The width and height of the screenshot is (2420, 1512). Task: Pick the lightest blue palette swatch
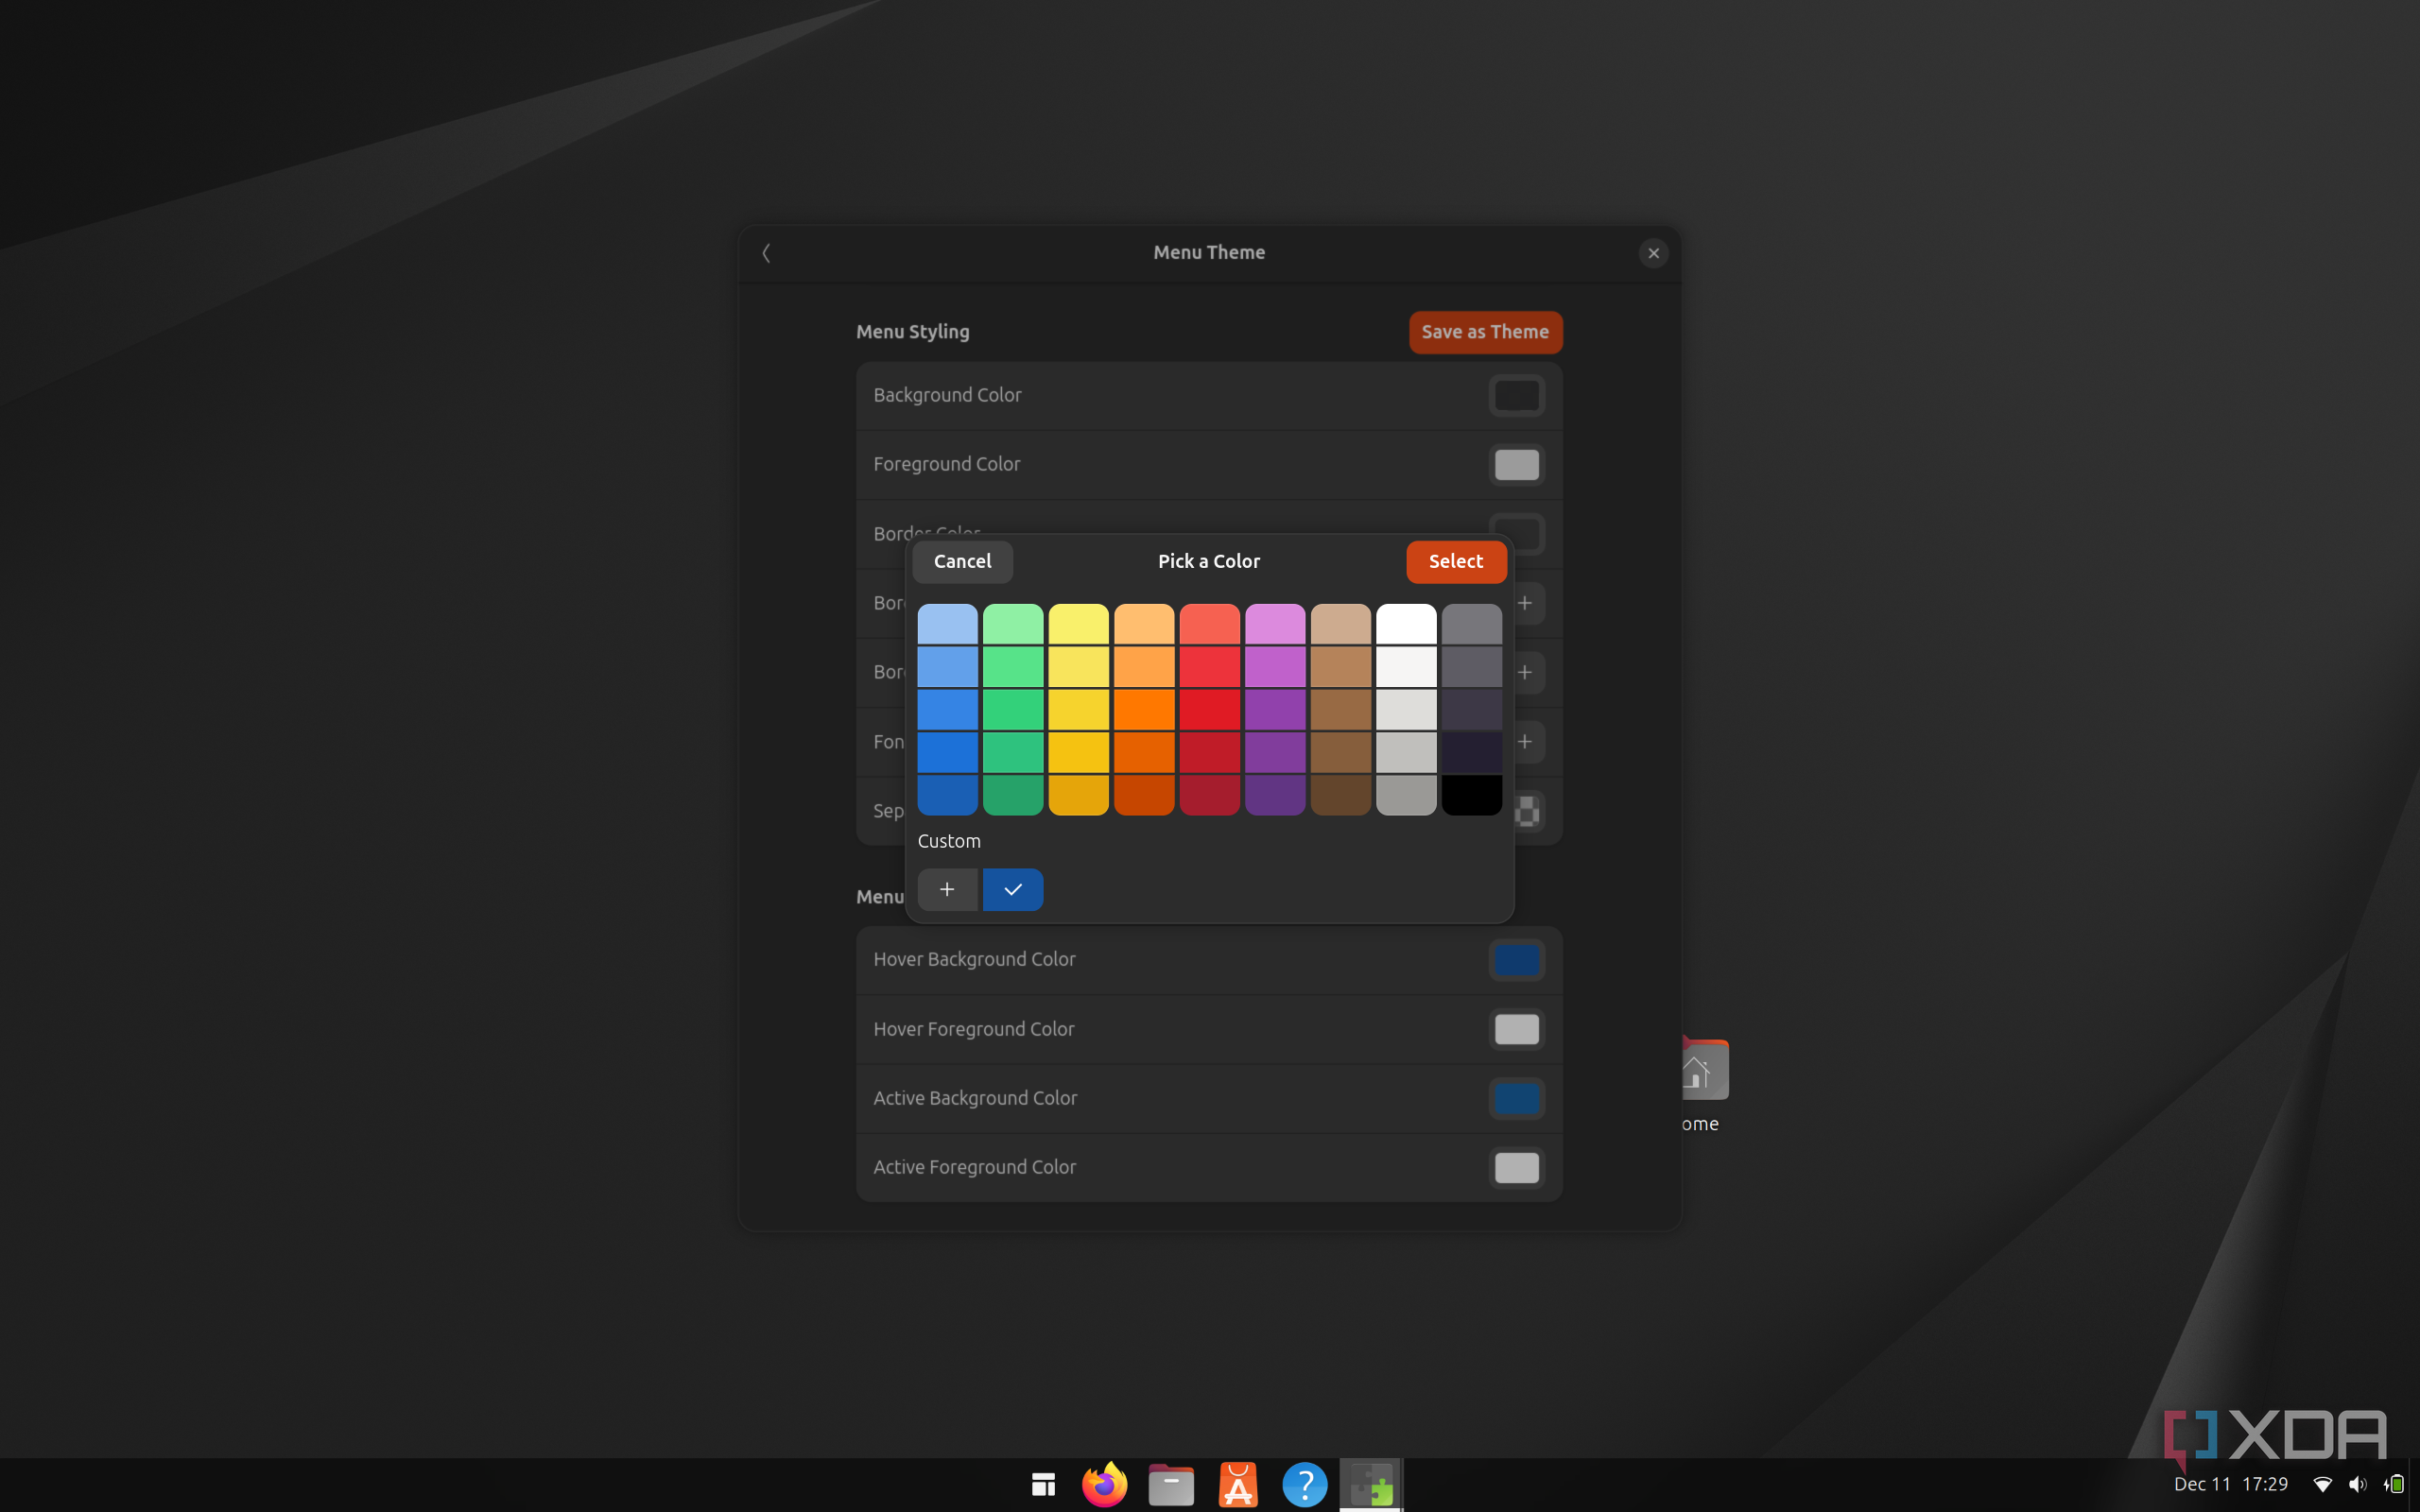pos(947,624)
